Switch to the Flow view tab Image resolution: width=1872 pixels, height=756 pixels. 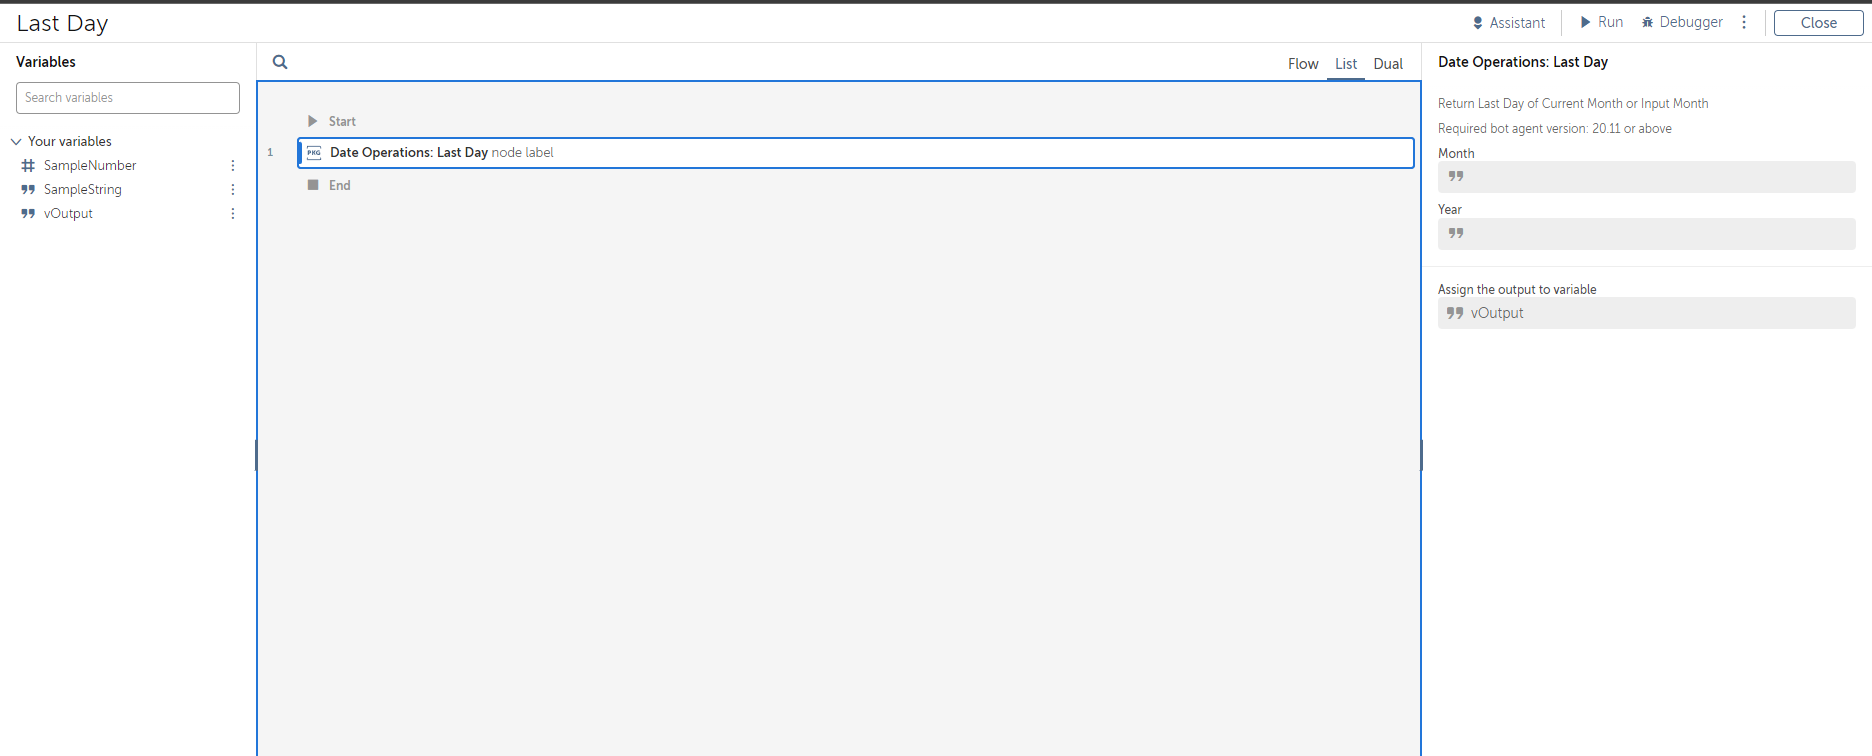pyautogui.click(x=1302, y=64)
